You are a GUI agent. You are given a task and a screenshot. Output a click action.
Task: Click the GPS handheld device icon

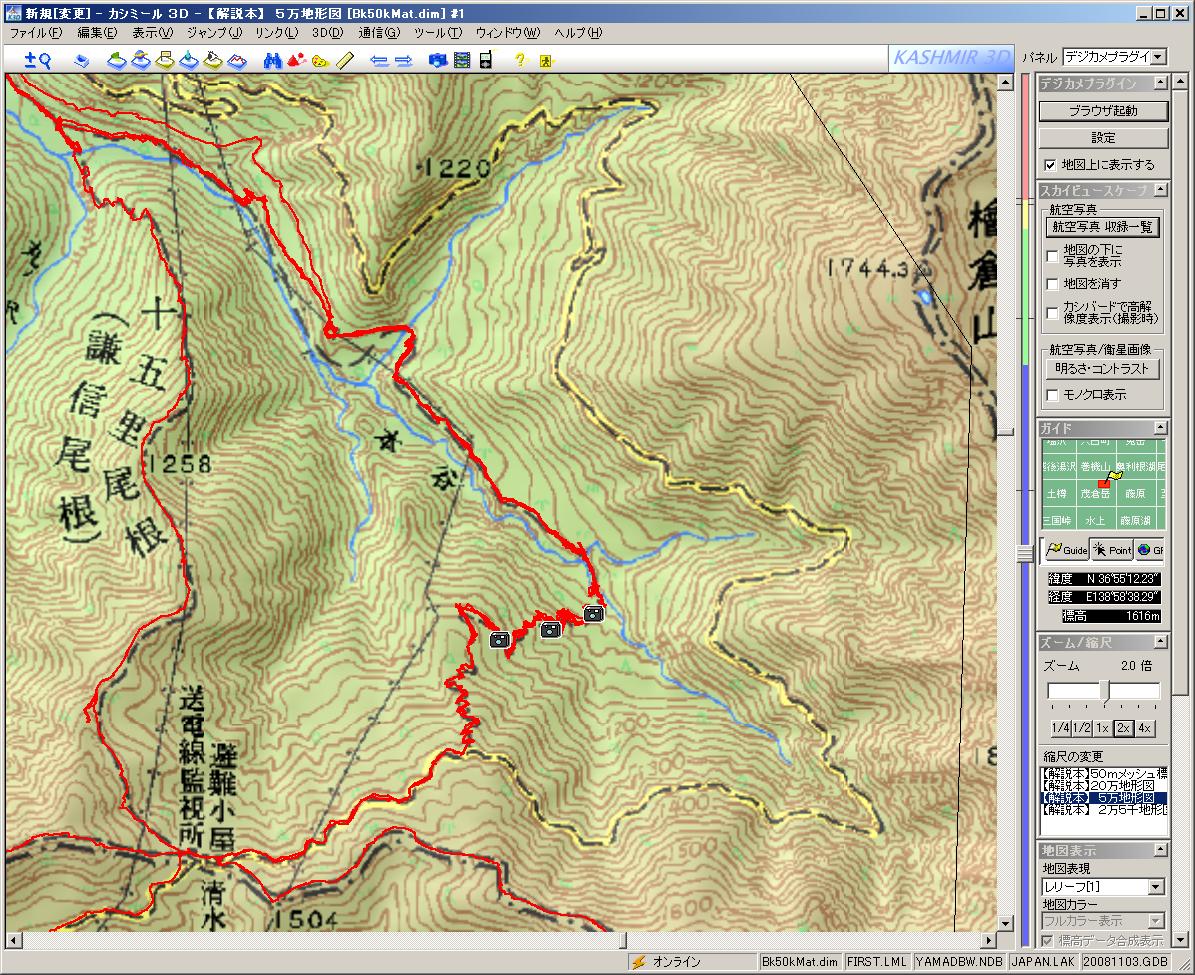485,60
